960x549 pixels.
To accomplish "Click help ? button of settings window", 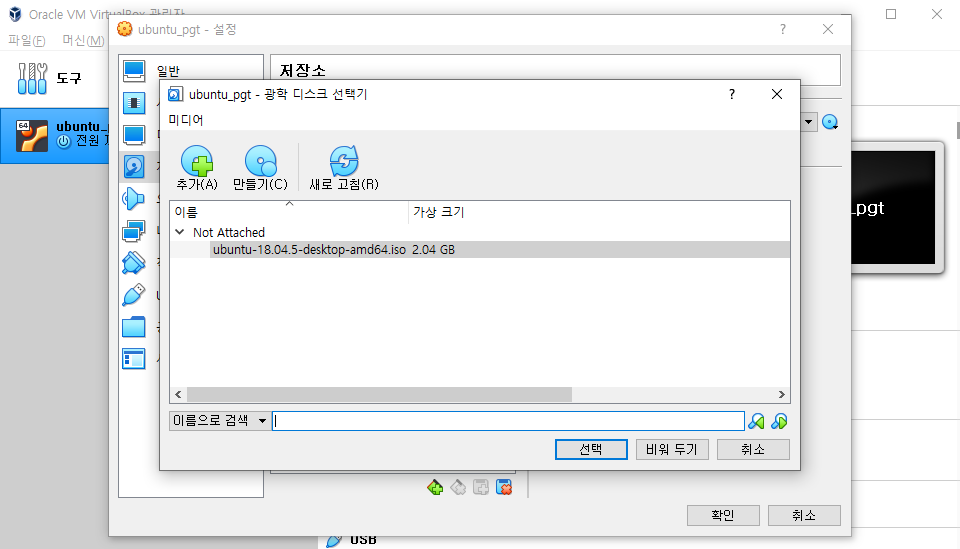I will click(x=782, y=29).
